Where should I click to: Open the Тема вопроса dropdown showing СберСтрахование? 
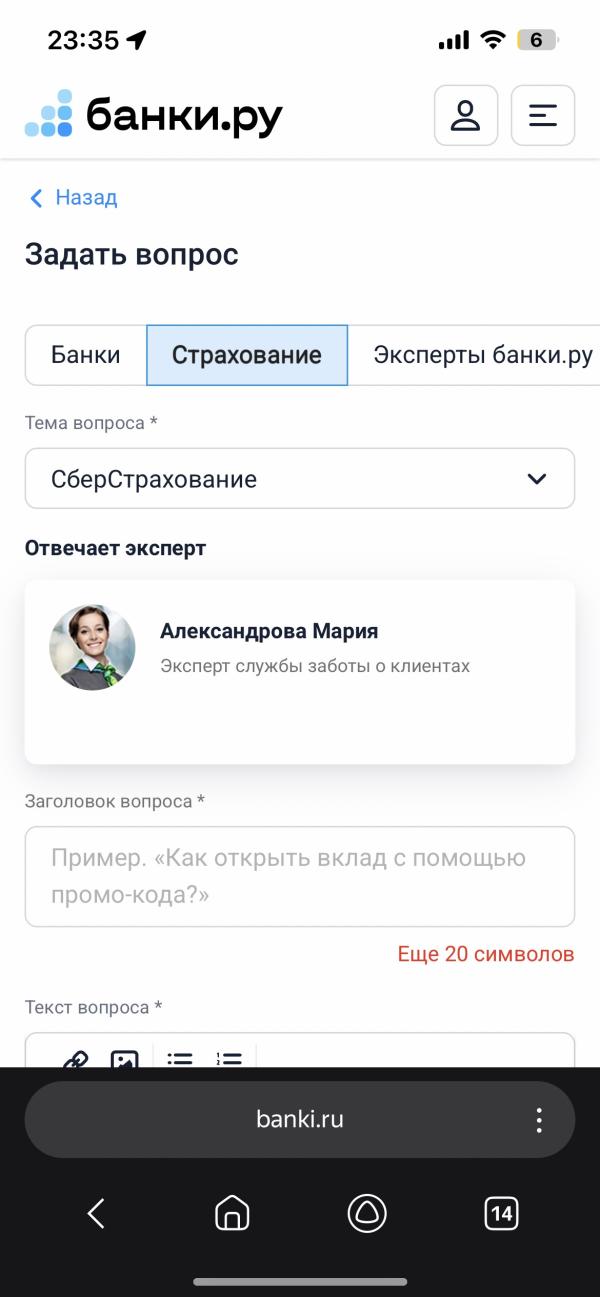click(x=300, y=478)
